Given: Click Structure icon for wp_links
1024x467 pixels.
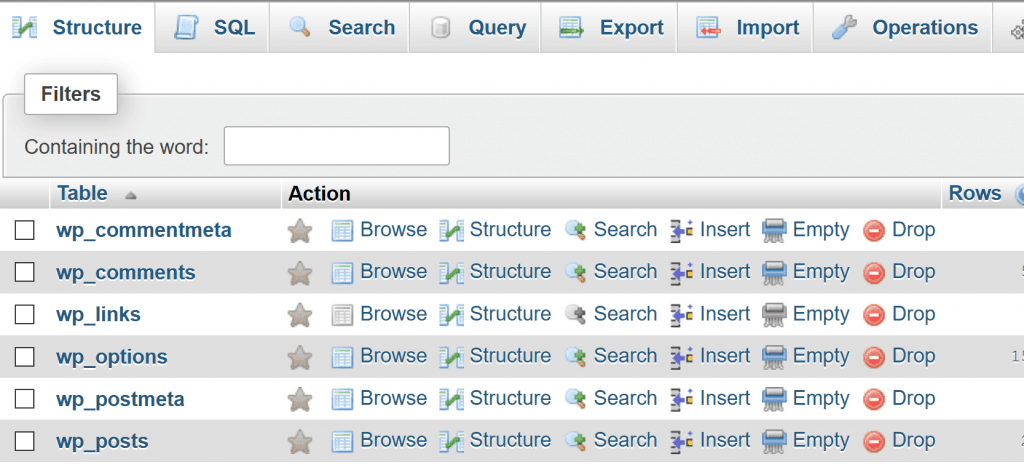Looking at the screenshot, I should 451,315.
